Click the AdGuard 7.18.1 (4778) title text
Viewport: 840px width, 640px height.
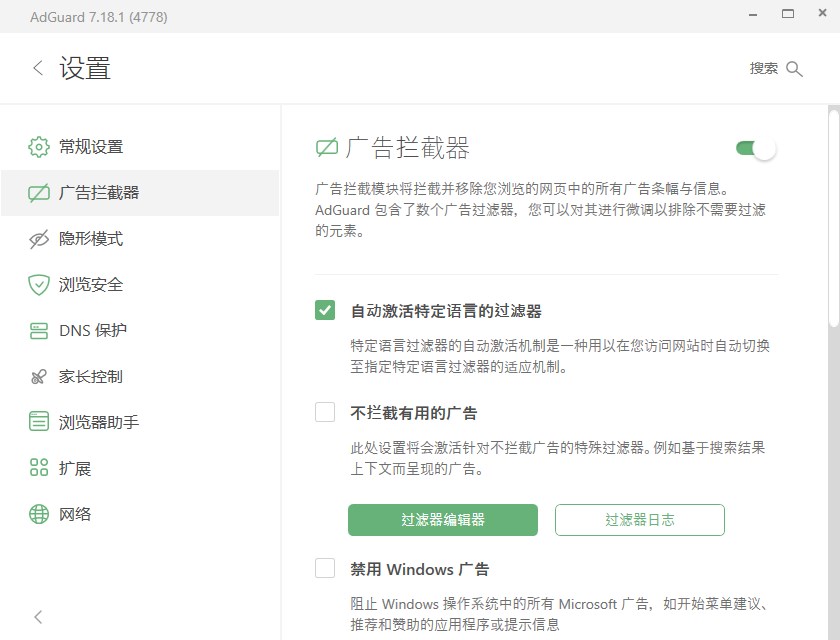(x=99, y=17)
